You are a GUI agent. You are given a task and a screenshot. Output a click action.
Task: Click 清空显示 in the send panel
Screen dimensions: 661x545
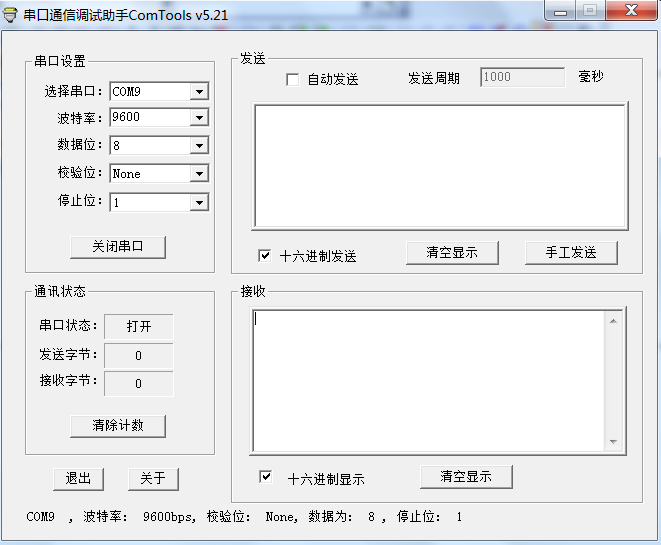[452, 253]
